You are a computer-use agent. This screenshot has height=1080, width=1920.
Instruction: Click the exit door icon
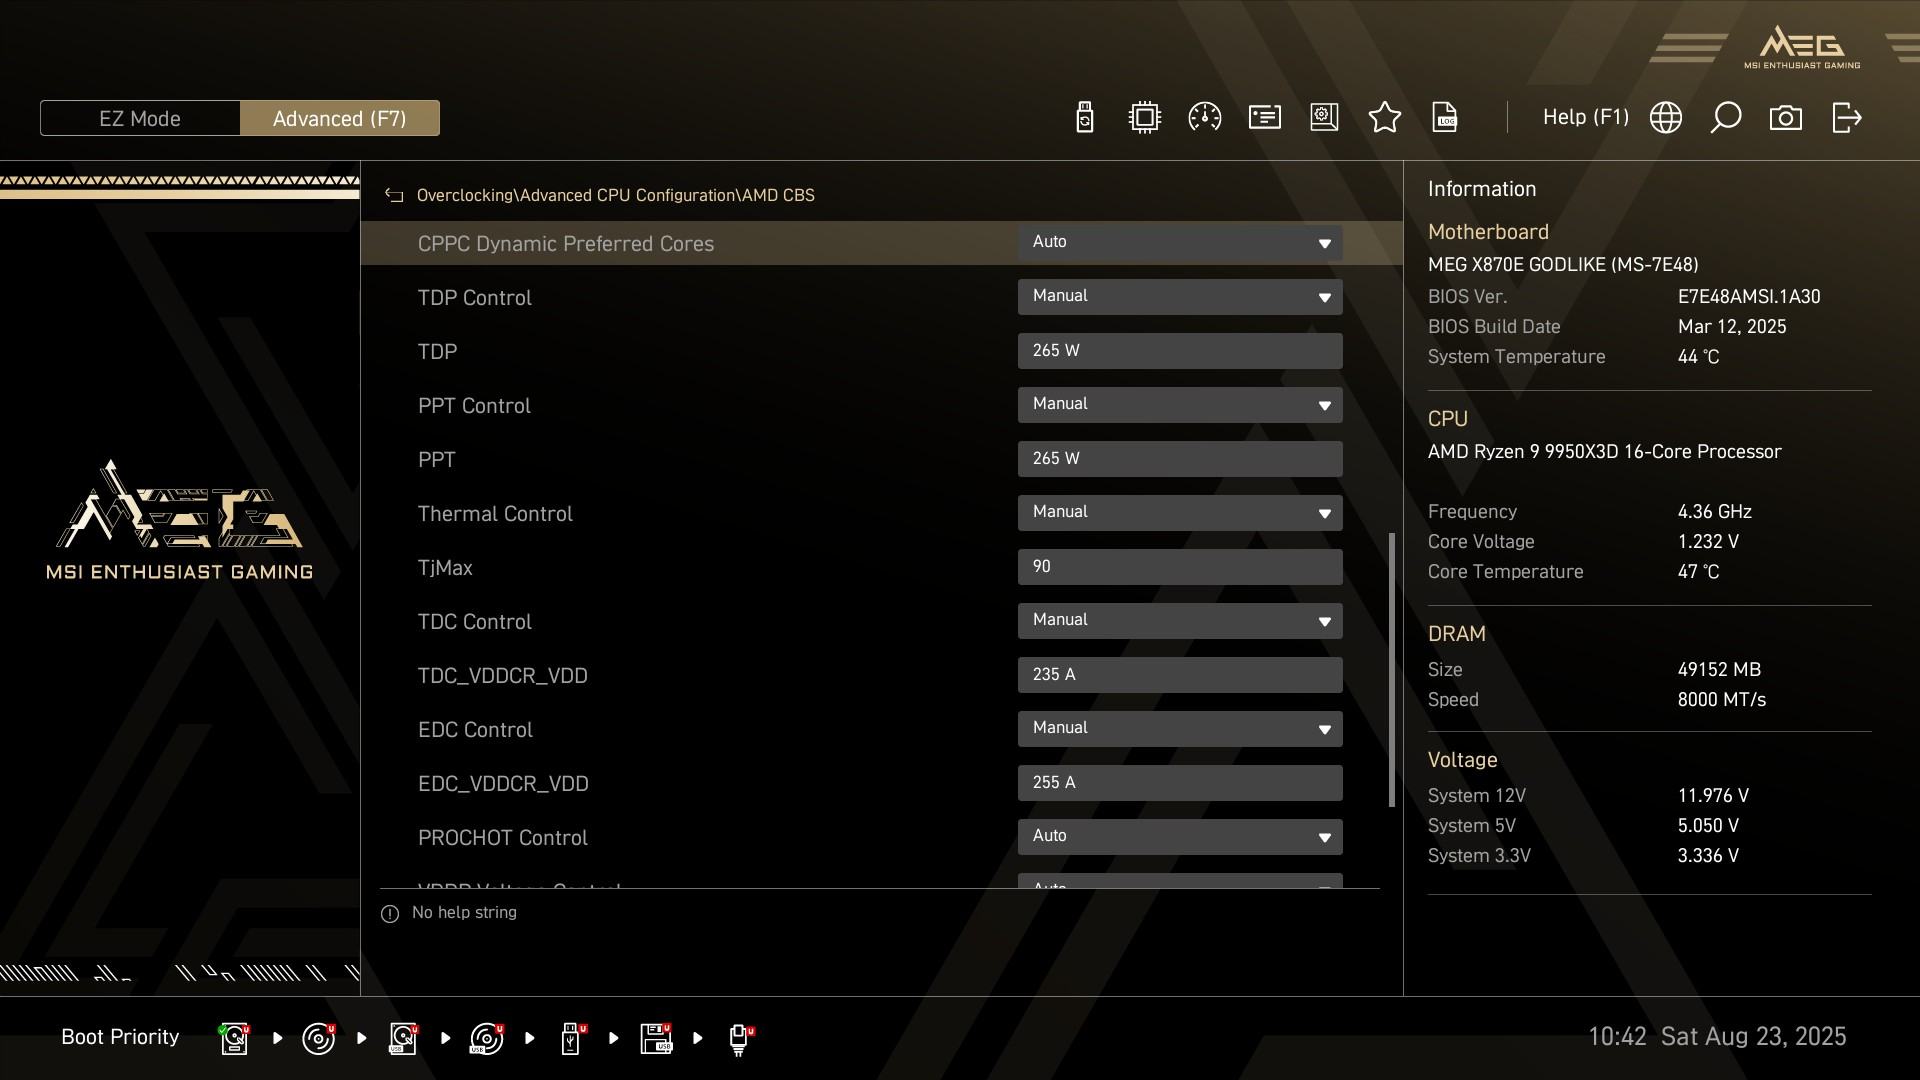click(x=1846, y=118)
